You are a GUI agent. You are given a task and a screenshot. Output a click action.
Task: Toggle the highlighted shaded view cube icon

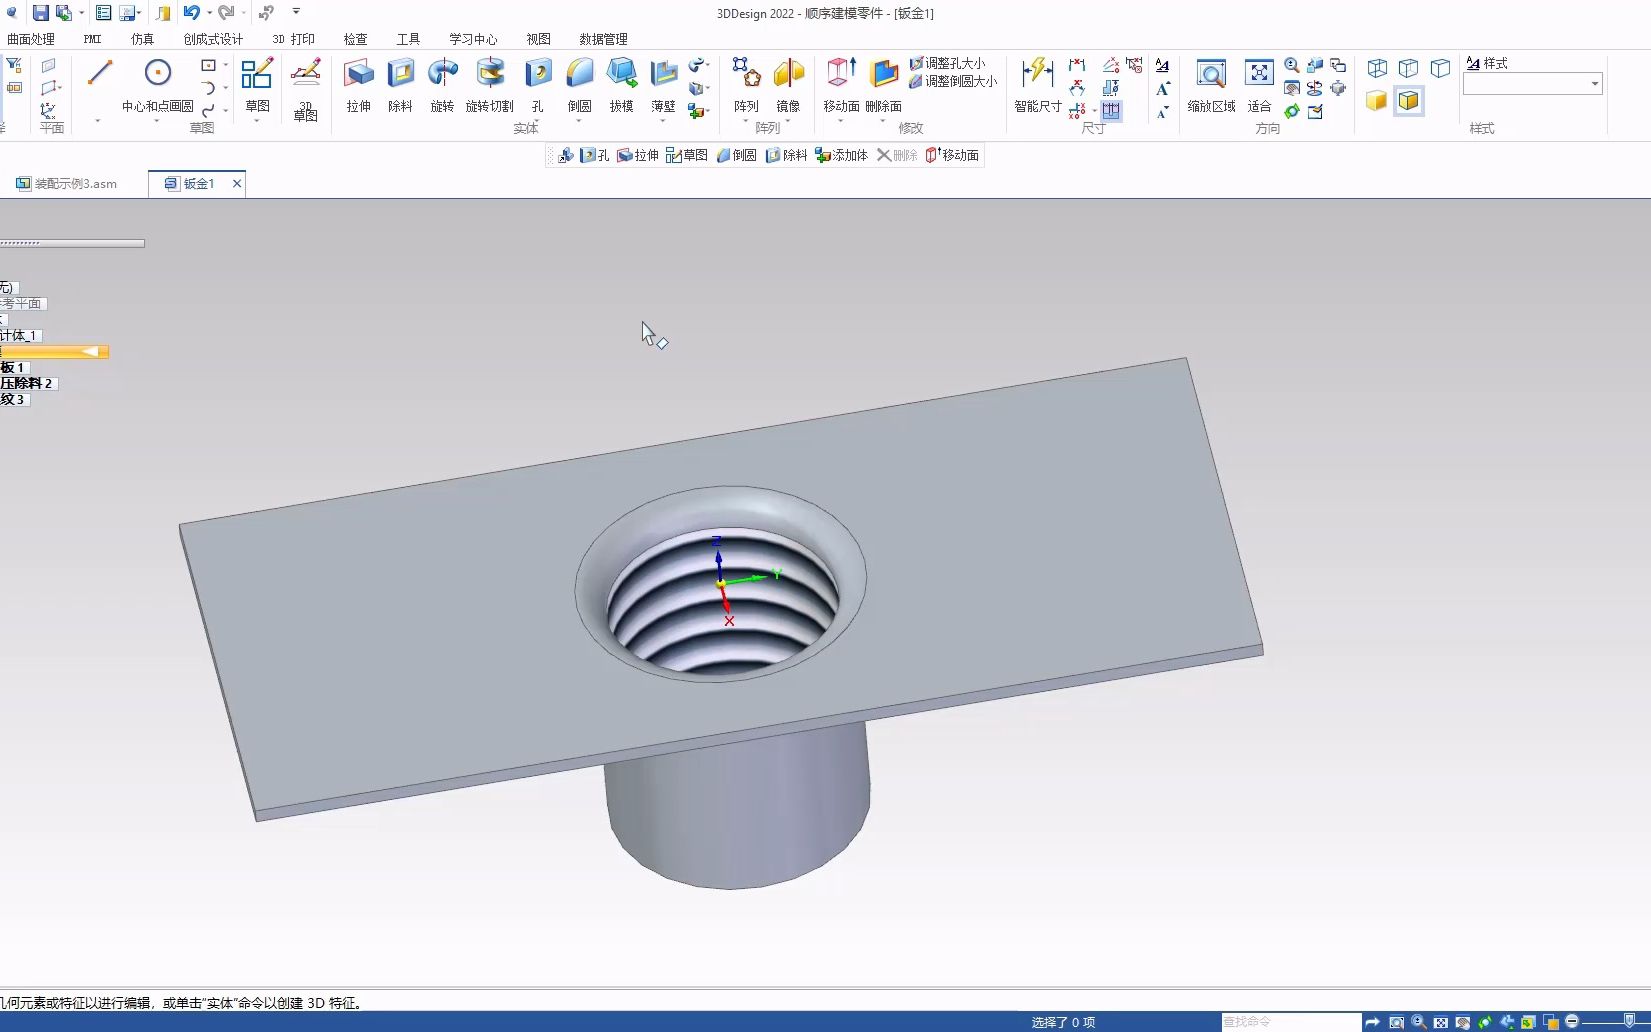click(1409, 101)
